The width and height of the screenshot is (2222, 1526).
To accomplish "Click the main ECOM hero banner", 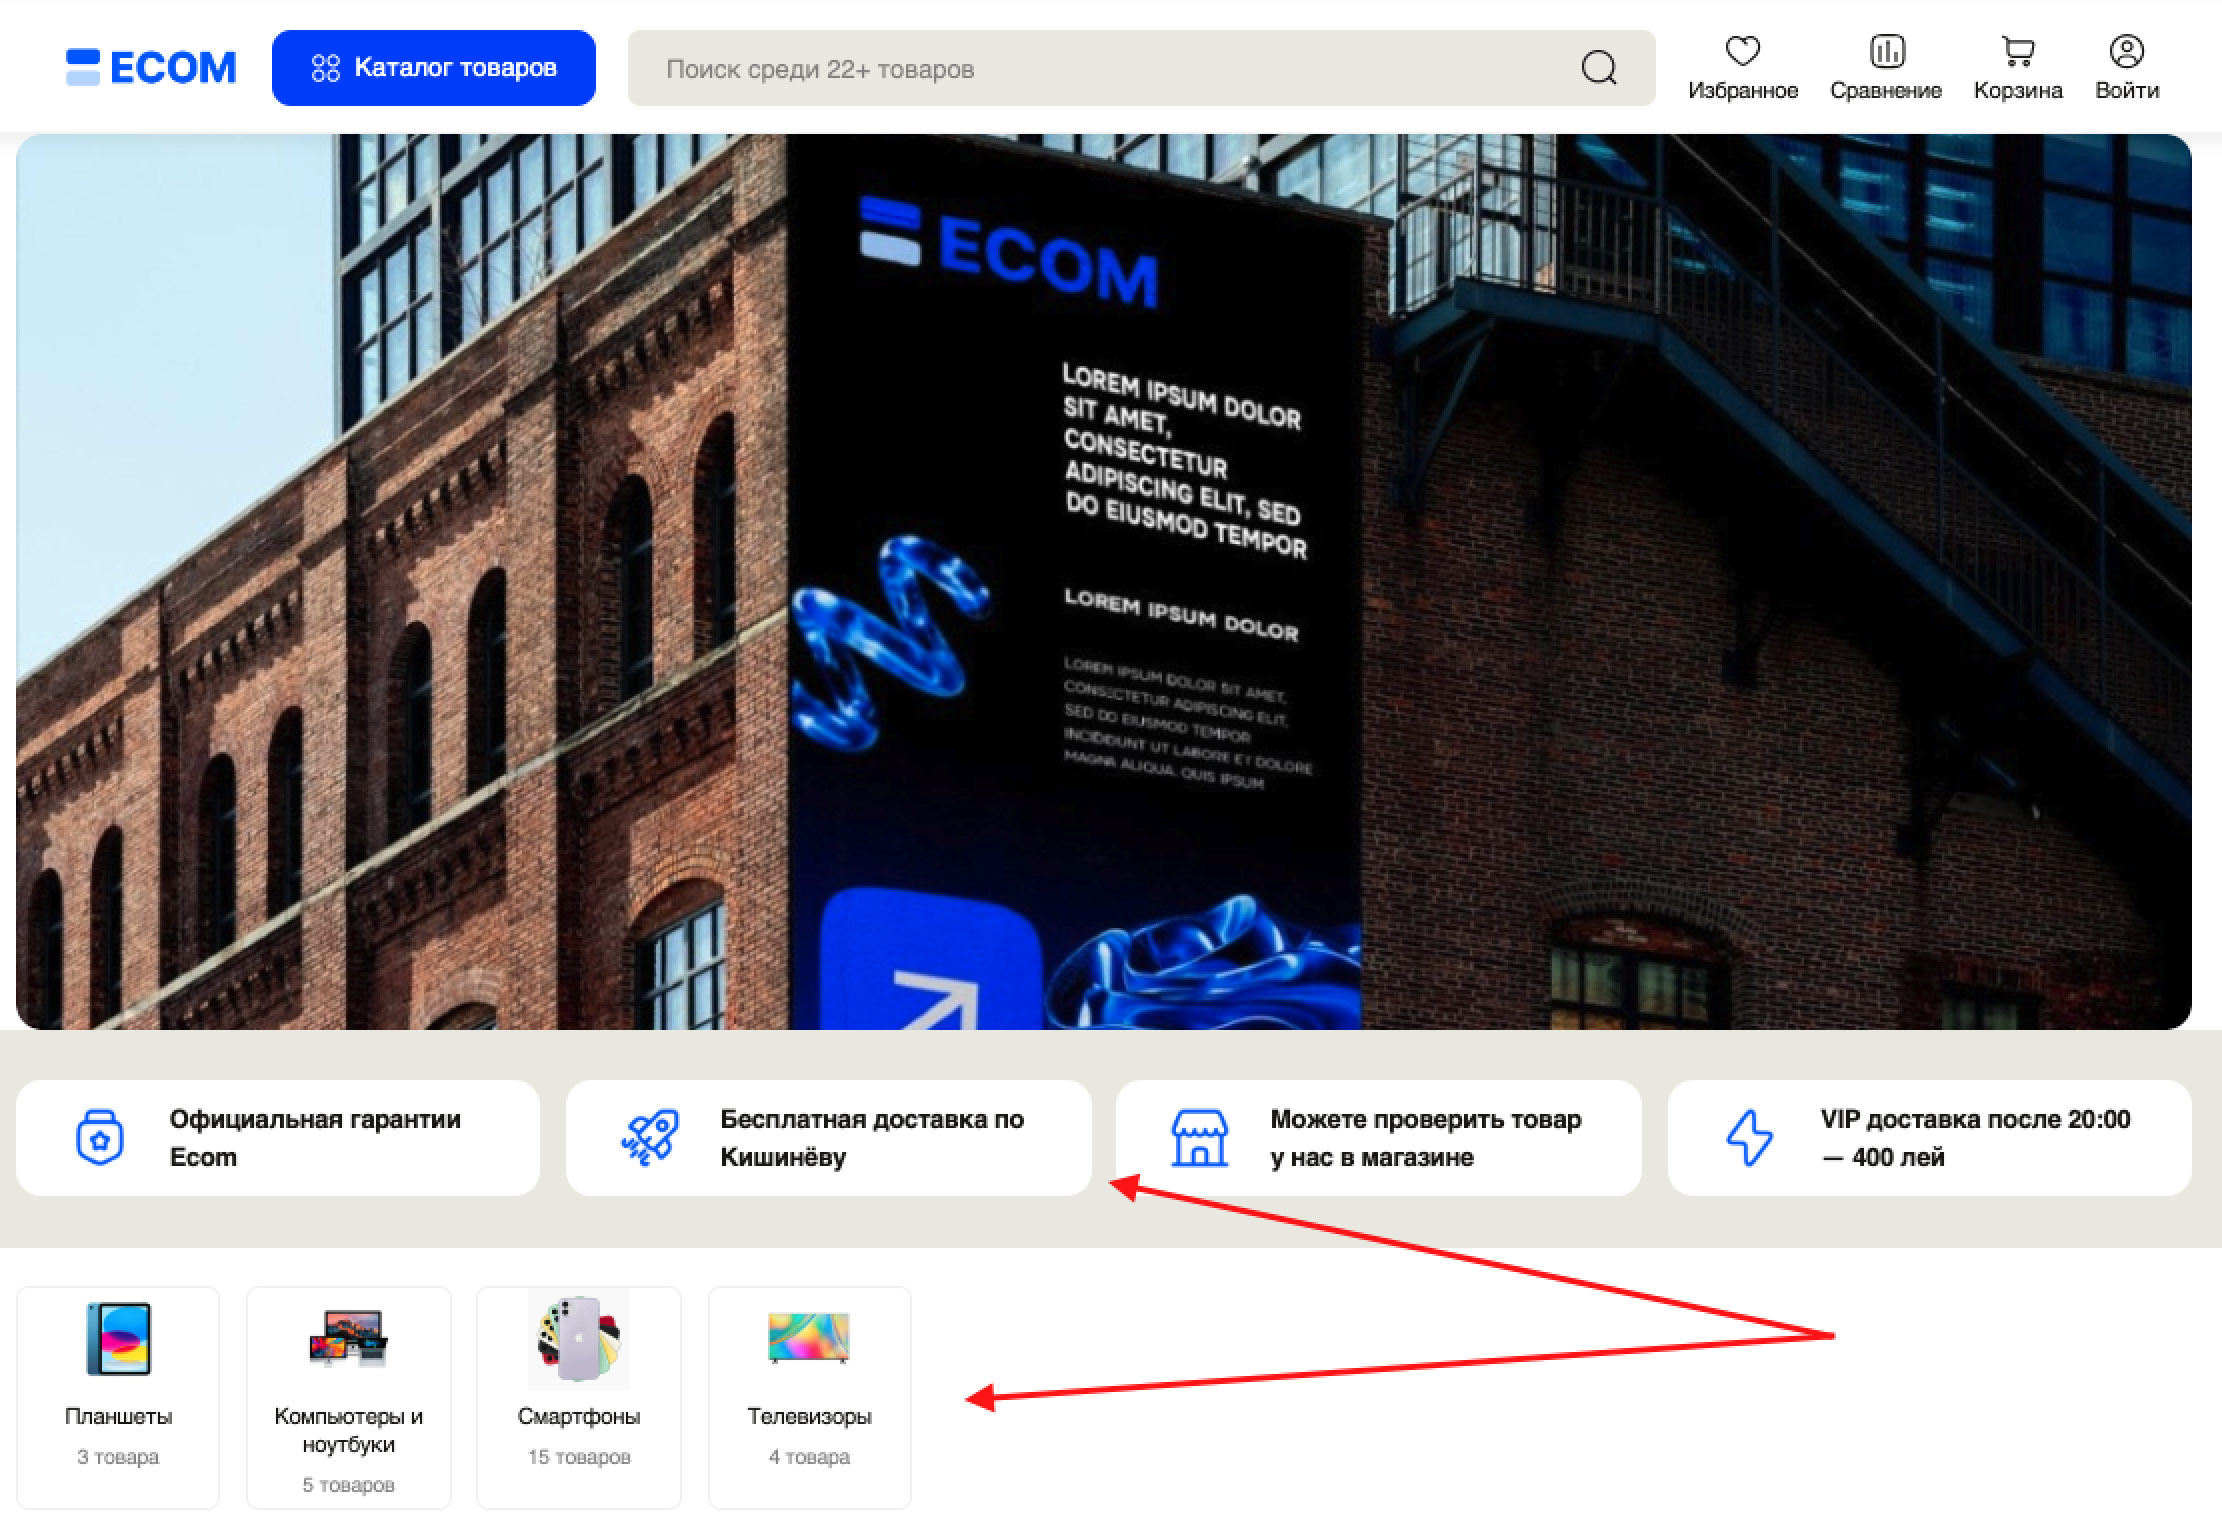I will click(x=1103, y=581).
